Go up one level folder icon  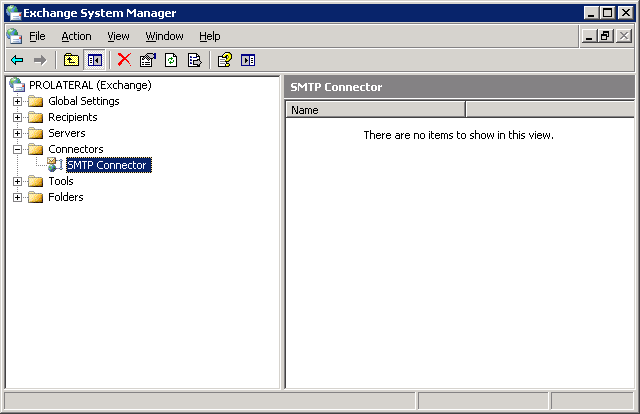tap(71, 60)
